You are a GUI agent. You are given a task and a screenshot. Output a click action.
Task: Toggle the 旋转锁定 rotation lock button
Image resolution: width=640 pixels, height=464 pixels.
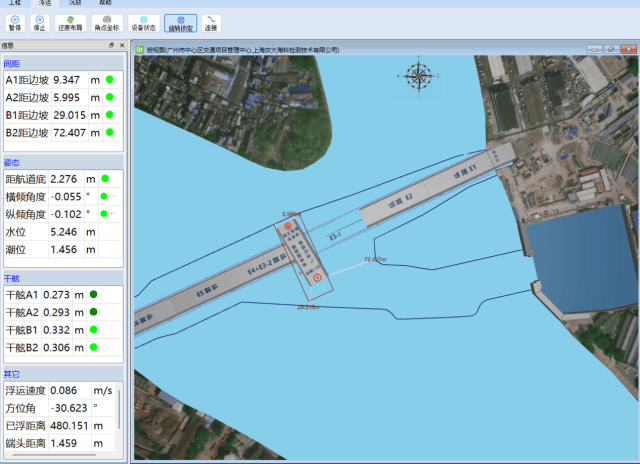180,22
